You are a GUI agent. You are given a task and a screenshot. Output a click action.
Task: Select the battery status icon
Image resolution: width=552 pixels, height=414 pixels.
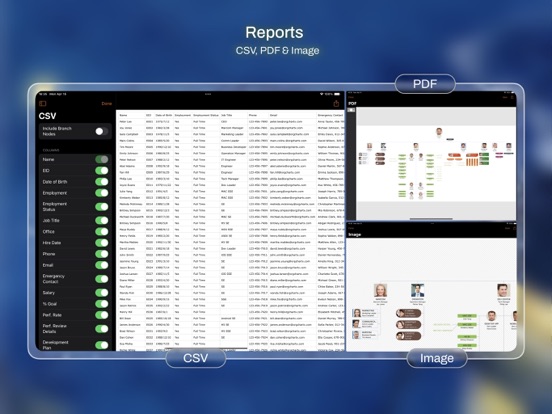tap(337, 94)
